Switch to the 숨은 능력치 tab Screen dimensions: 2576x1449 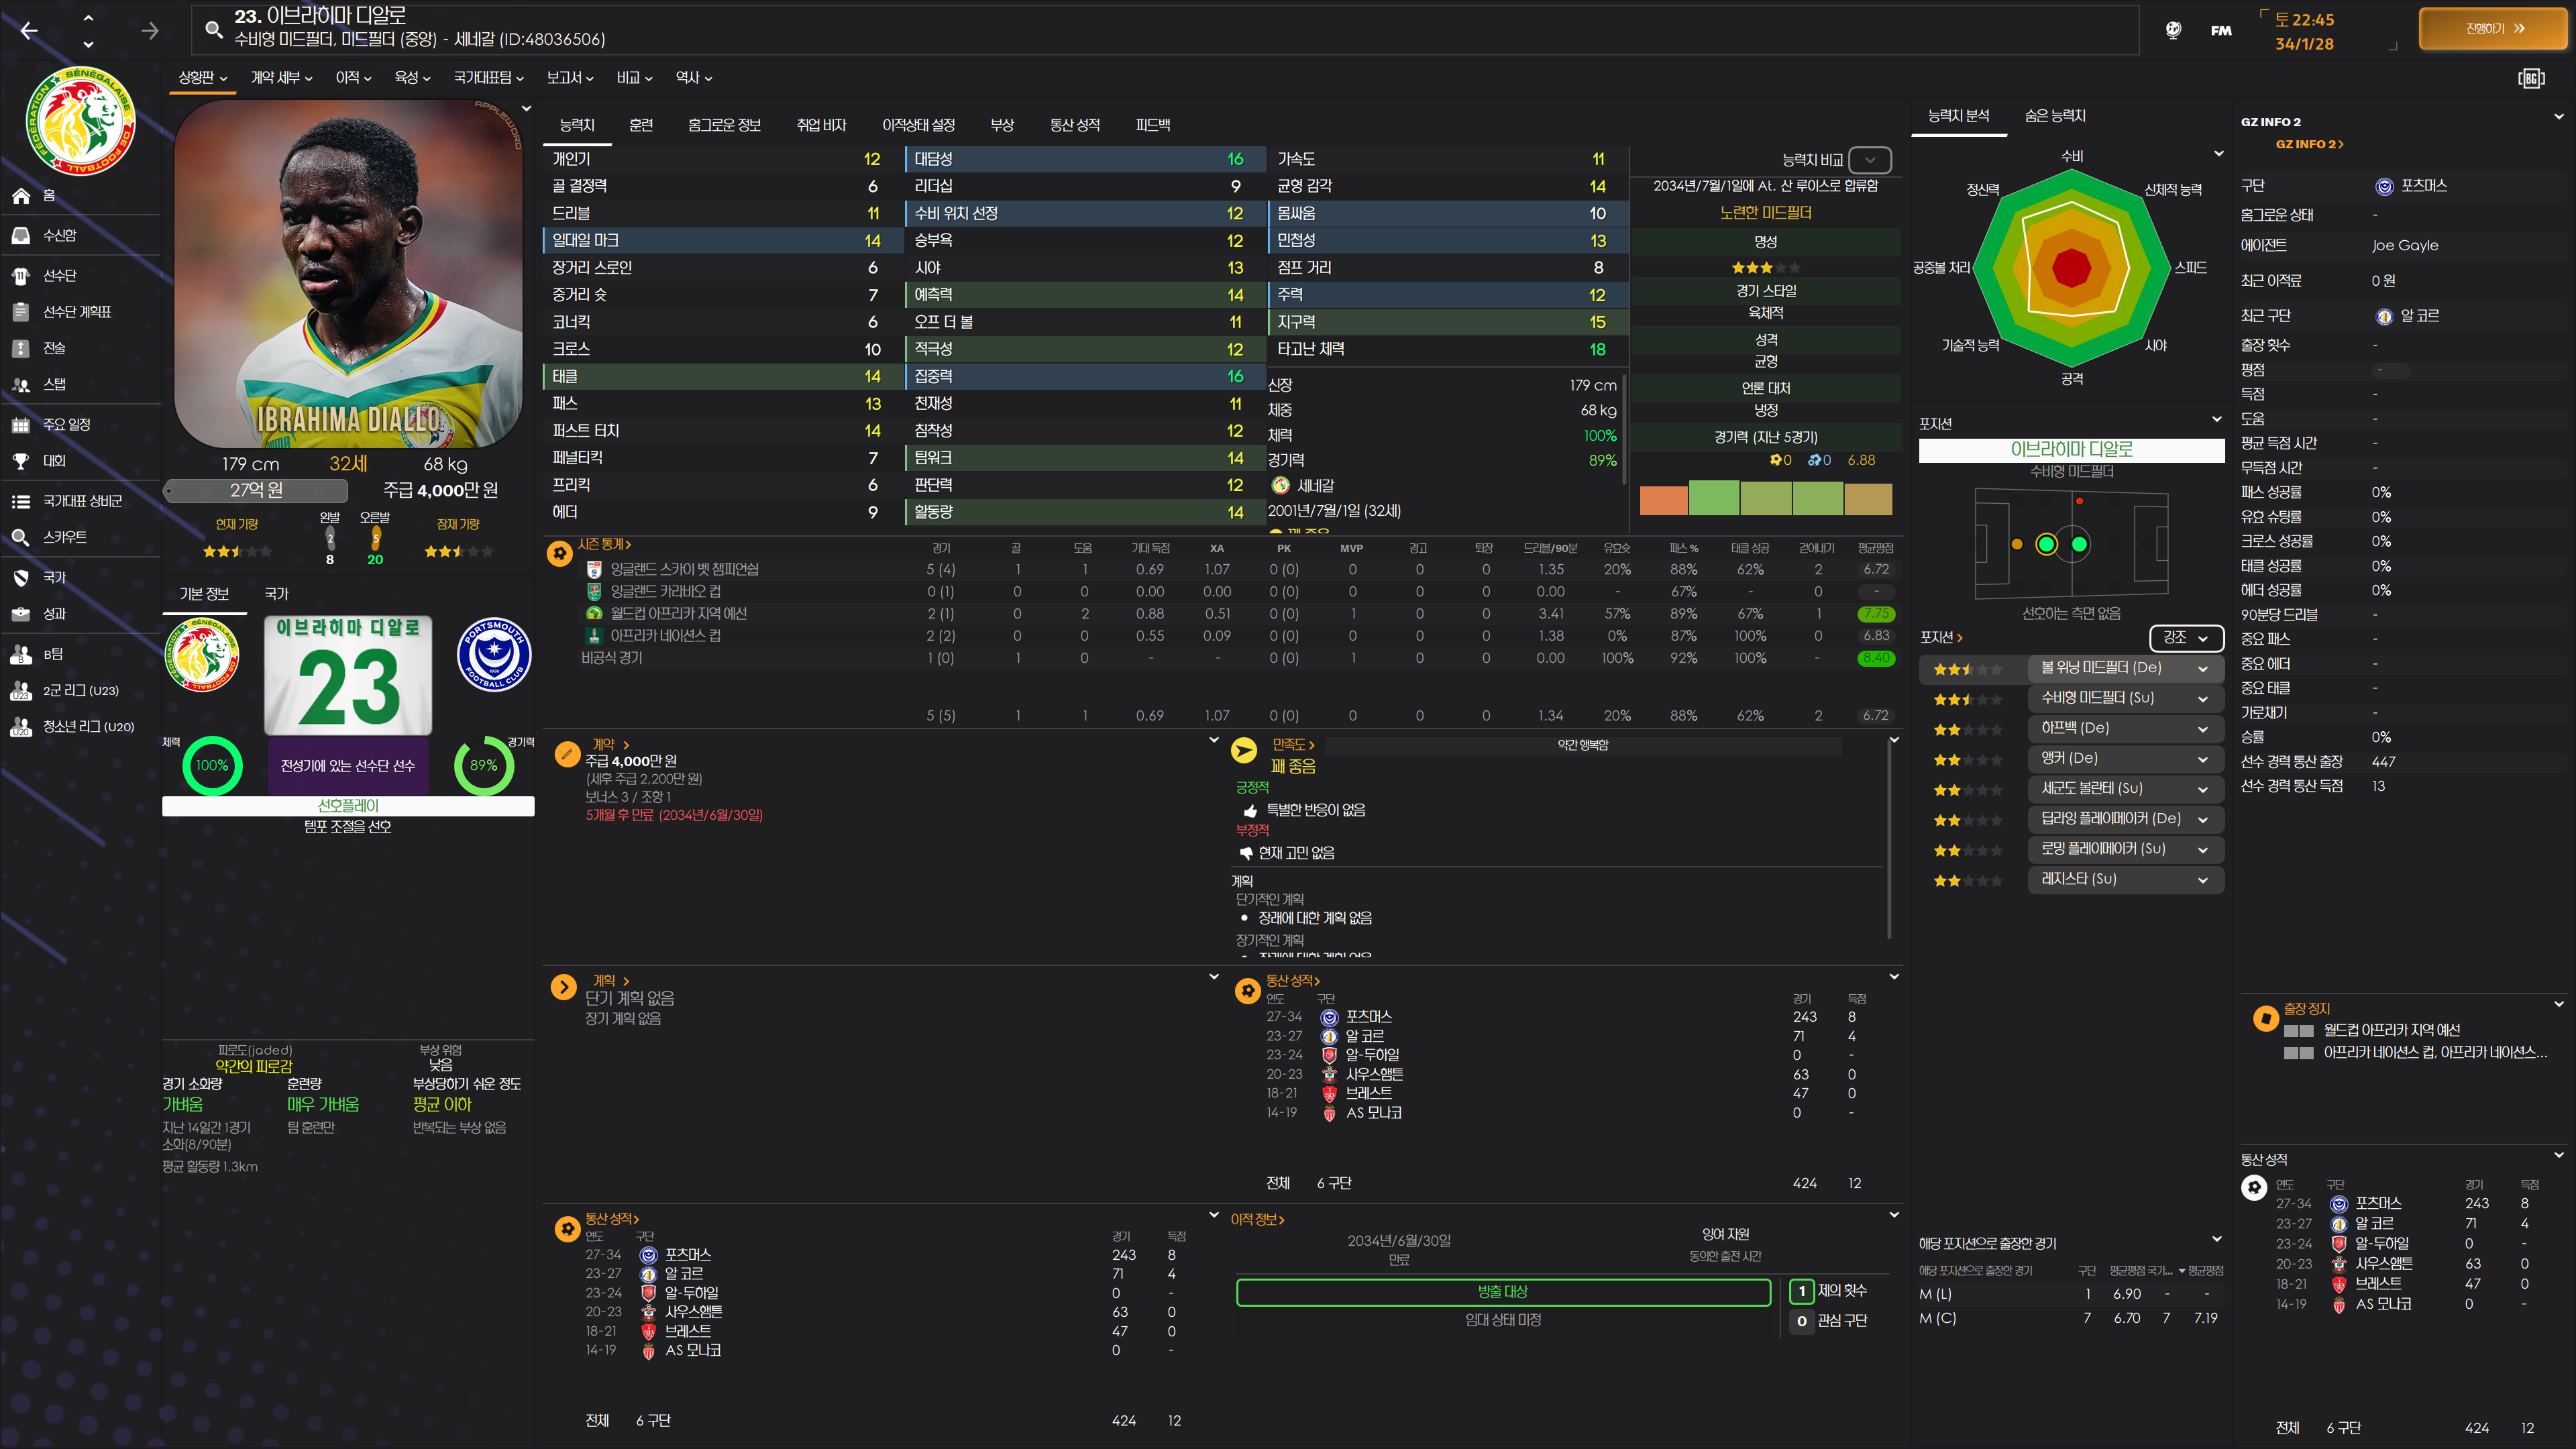2054,116
